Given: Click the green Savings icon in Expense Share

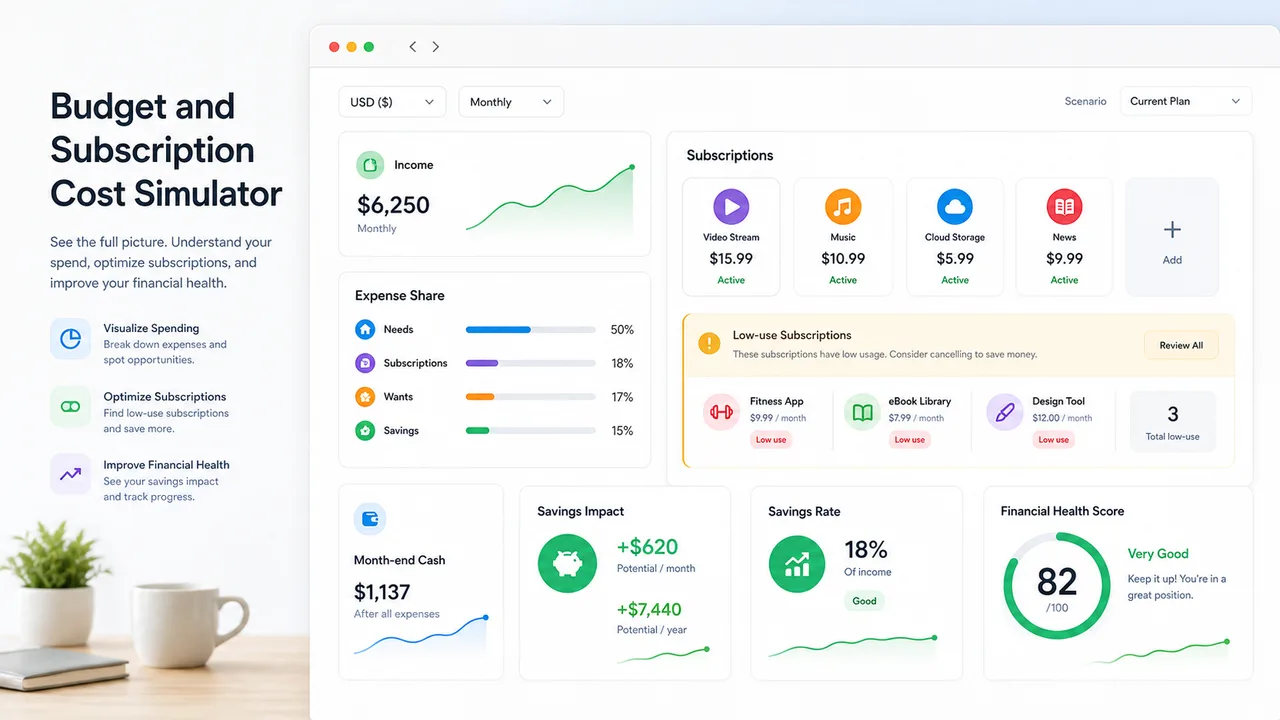Looking at the screenshot, I should pyautogui.click(x=365, y=431).
